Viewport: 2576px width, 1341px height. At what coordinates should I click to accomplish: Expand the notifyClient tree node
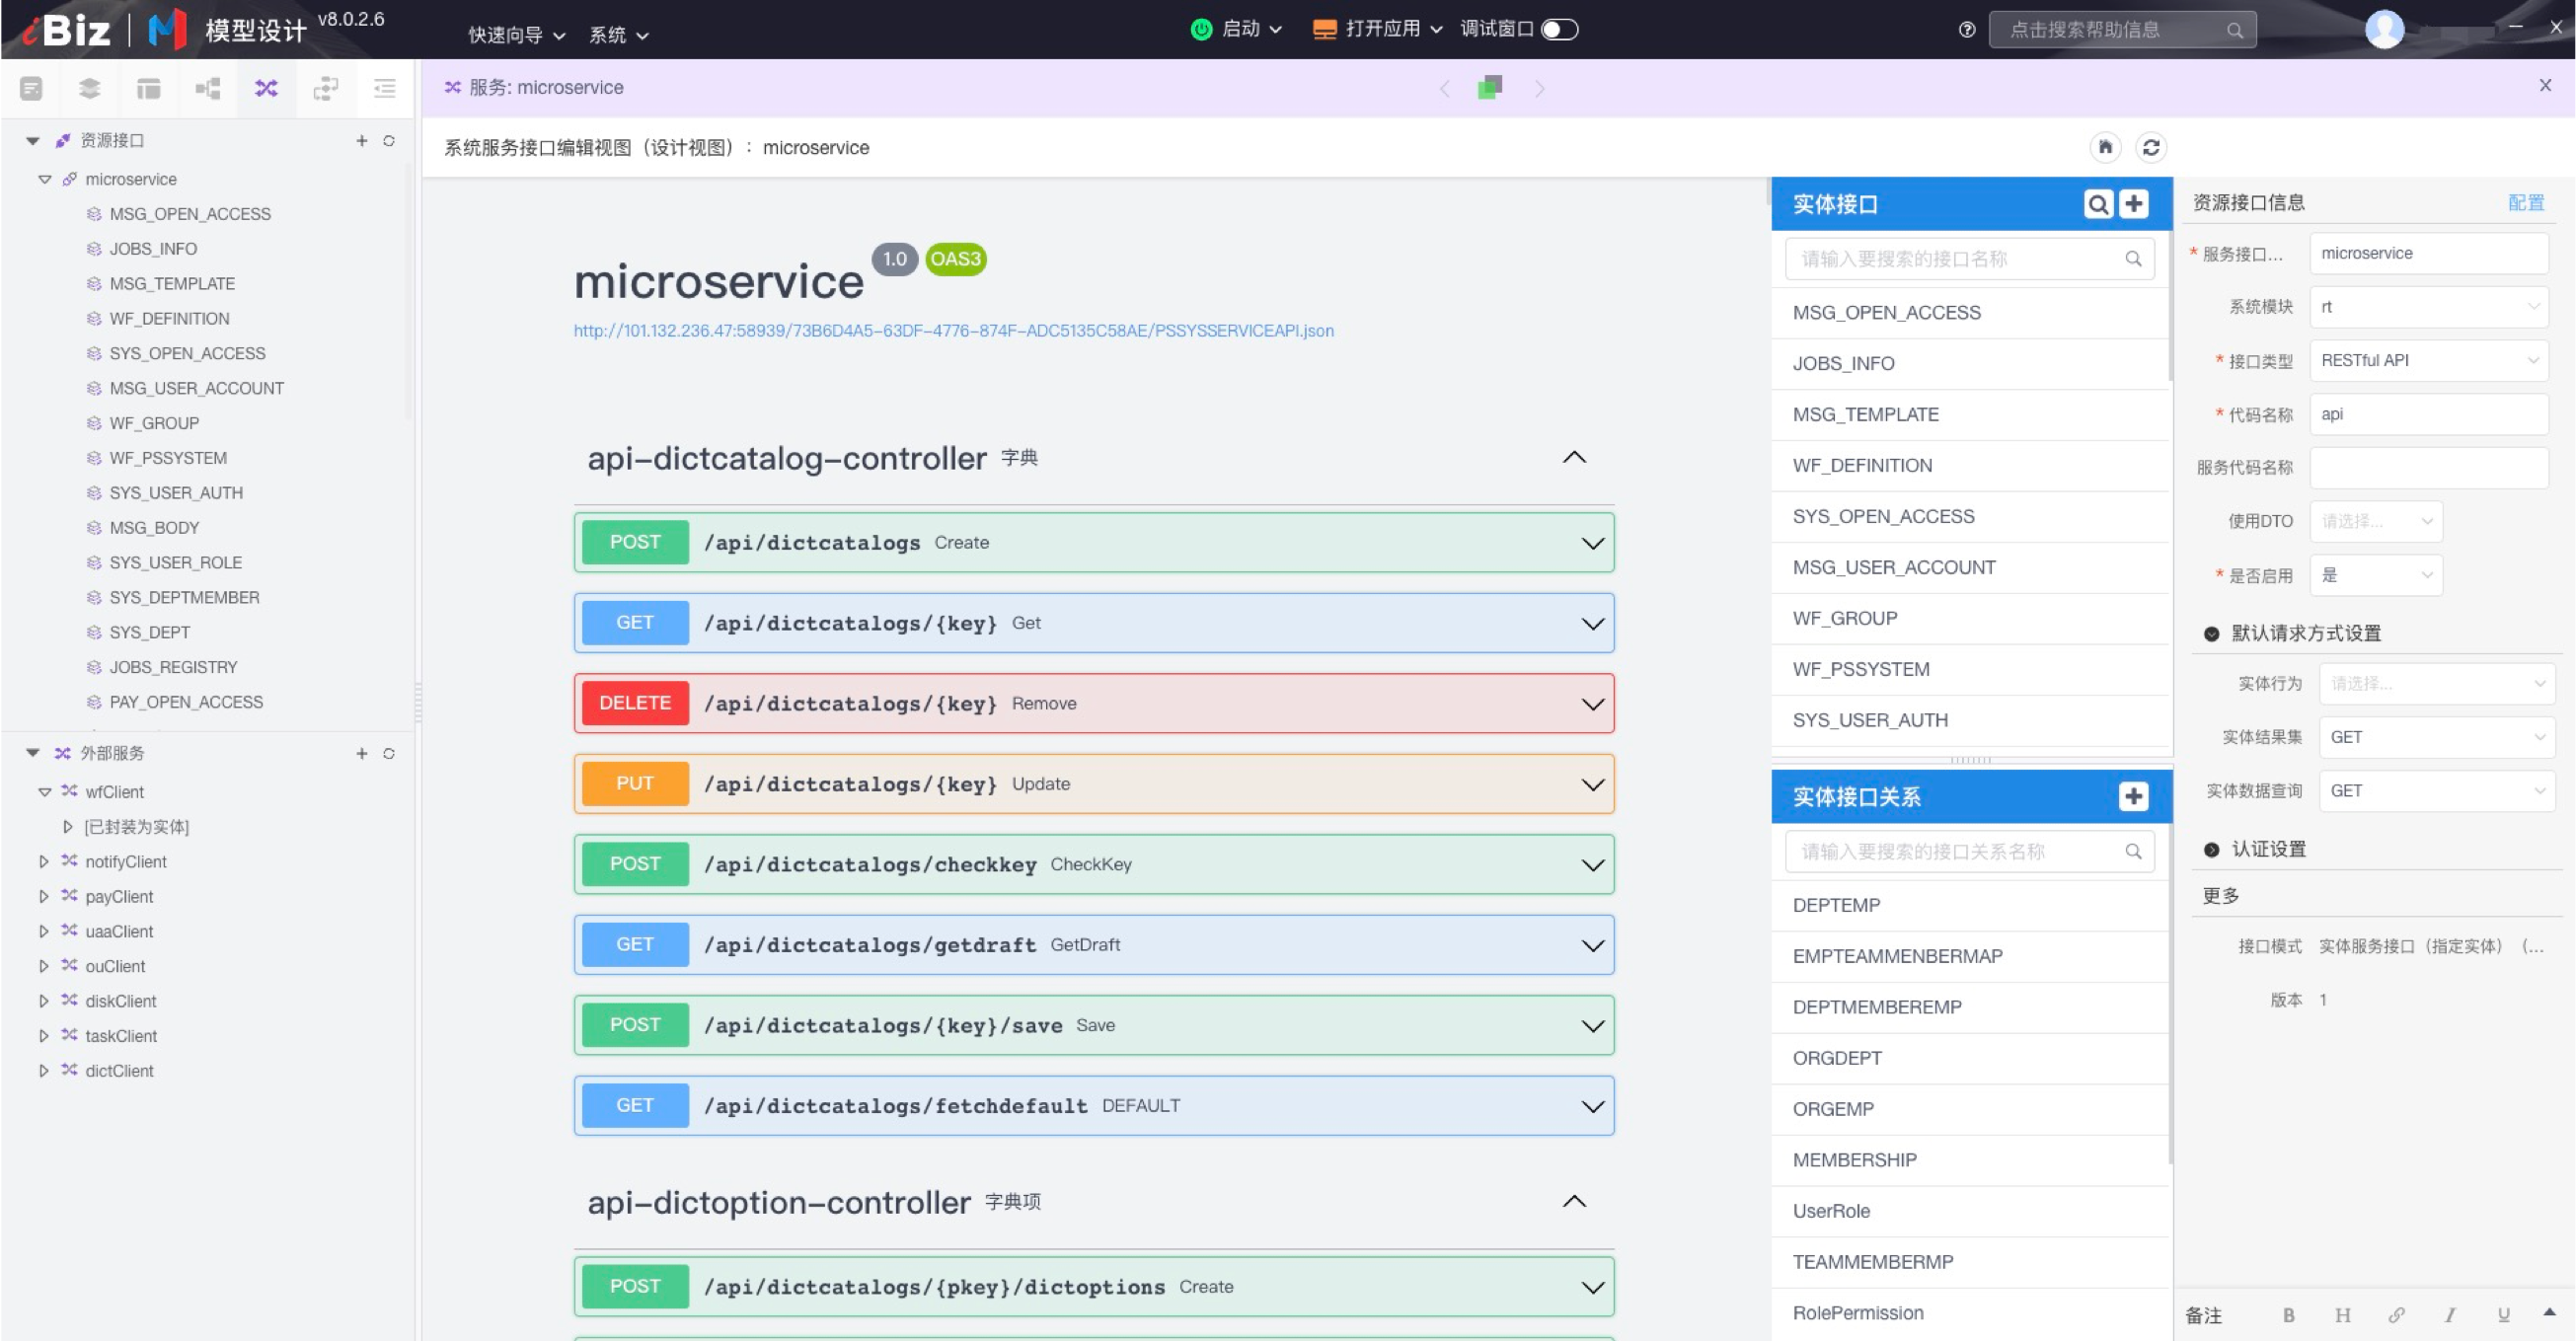[44, 862]
